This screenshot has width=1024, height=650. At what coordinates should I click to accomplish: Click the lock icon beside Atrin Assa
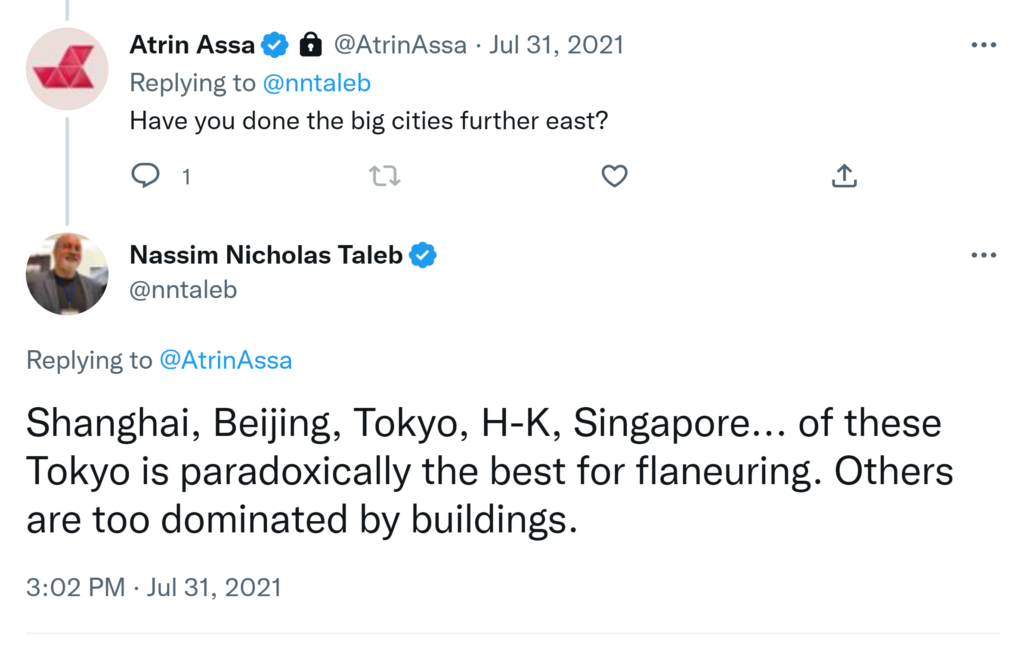(x=311, y=45)
